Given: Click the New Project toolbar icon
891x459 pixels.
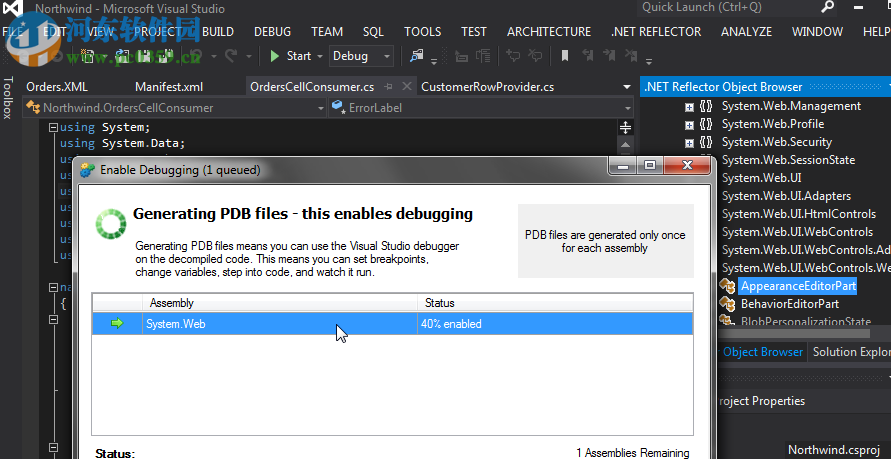Looking at the screenshot, I should tap(87, 56).
